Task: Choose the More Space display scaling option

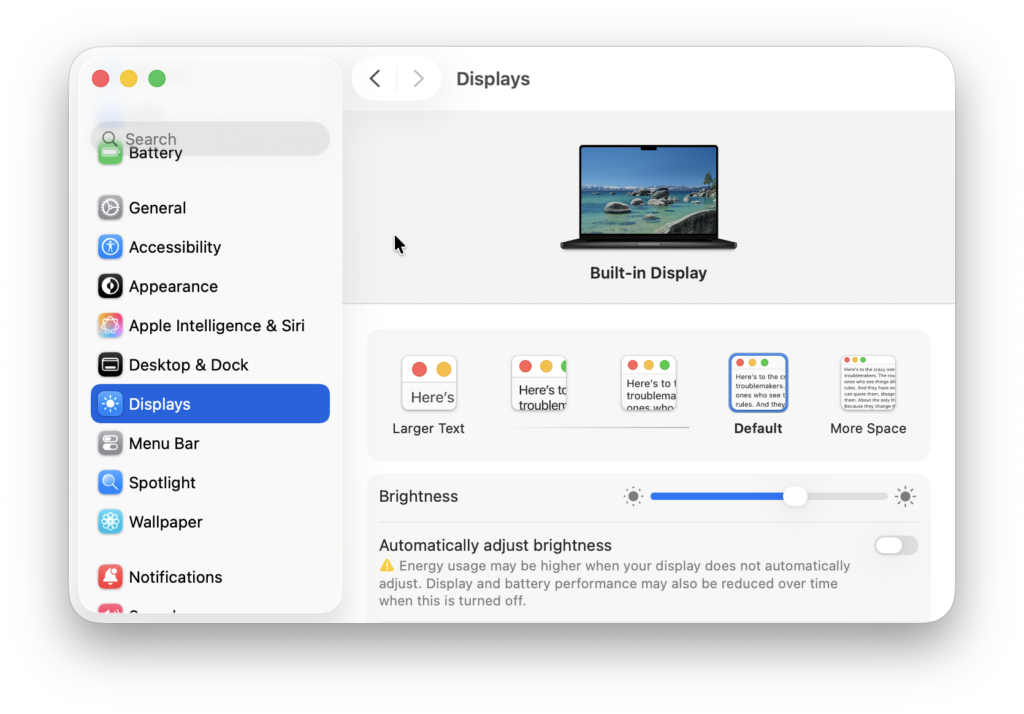Action: click(867, 383)
